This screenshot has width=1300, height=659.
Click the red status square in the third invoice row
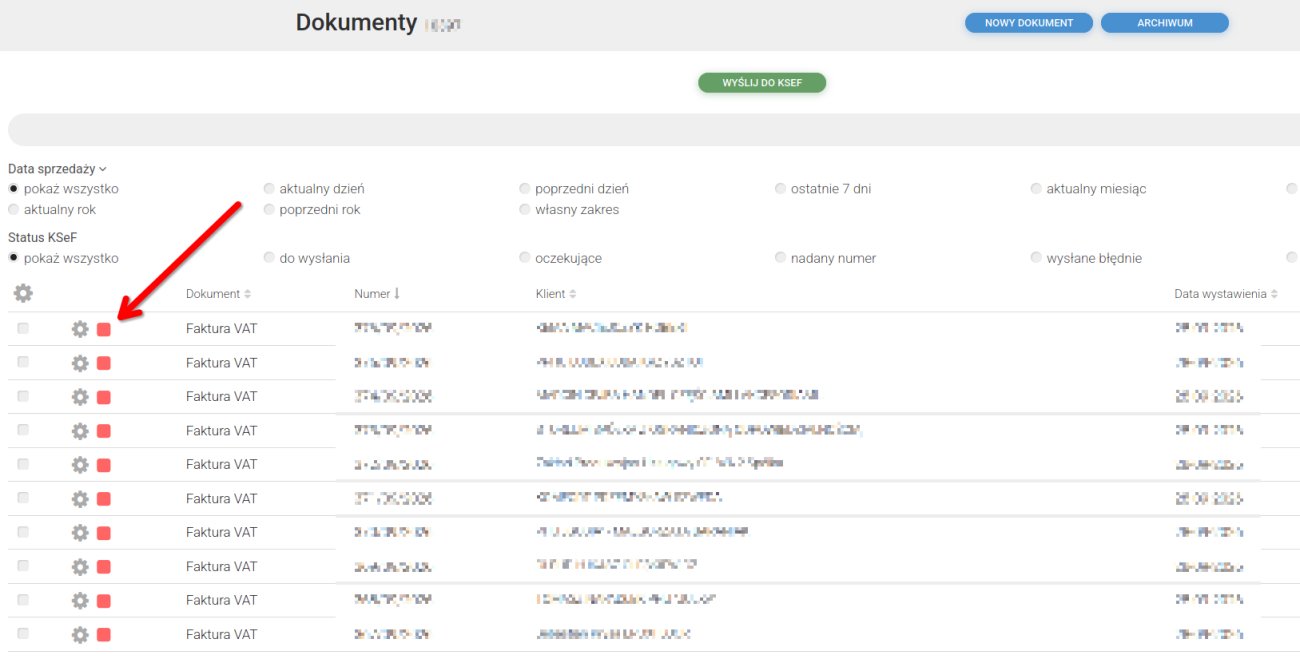click(x=104, y=397)
